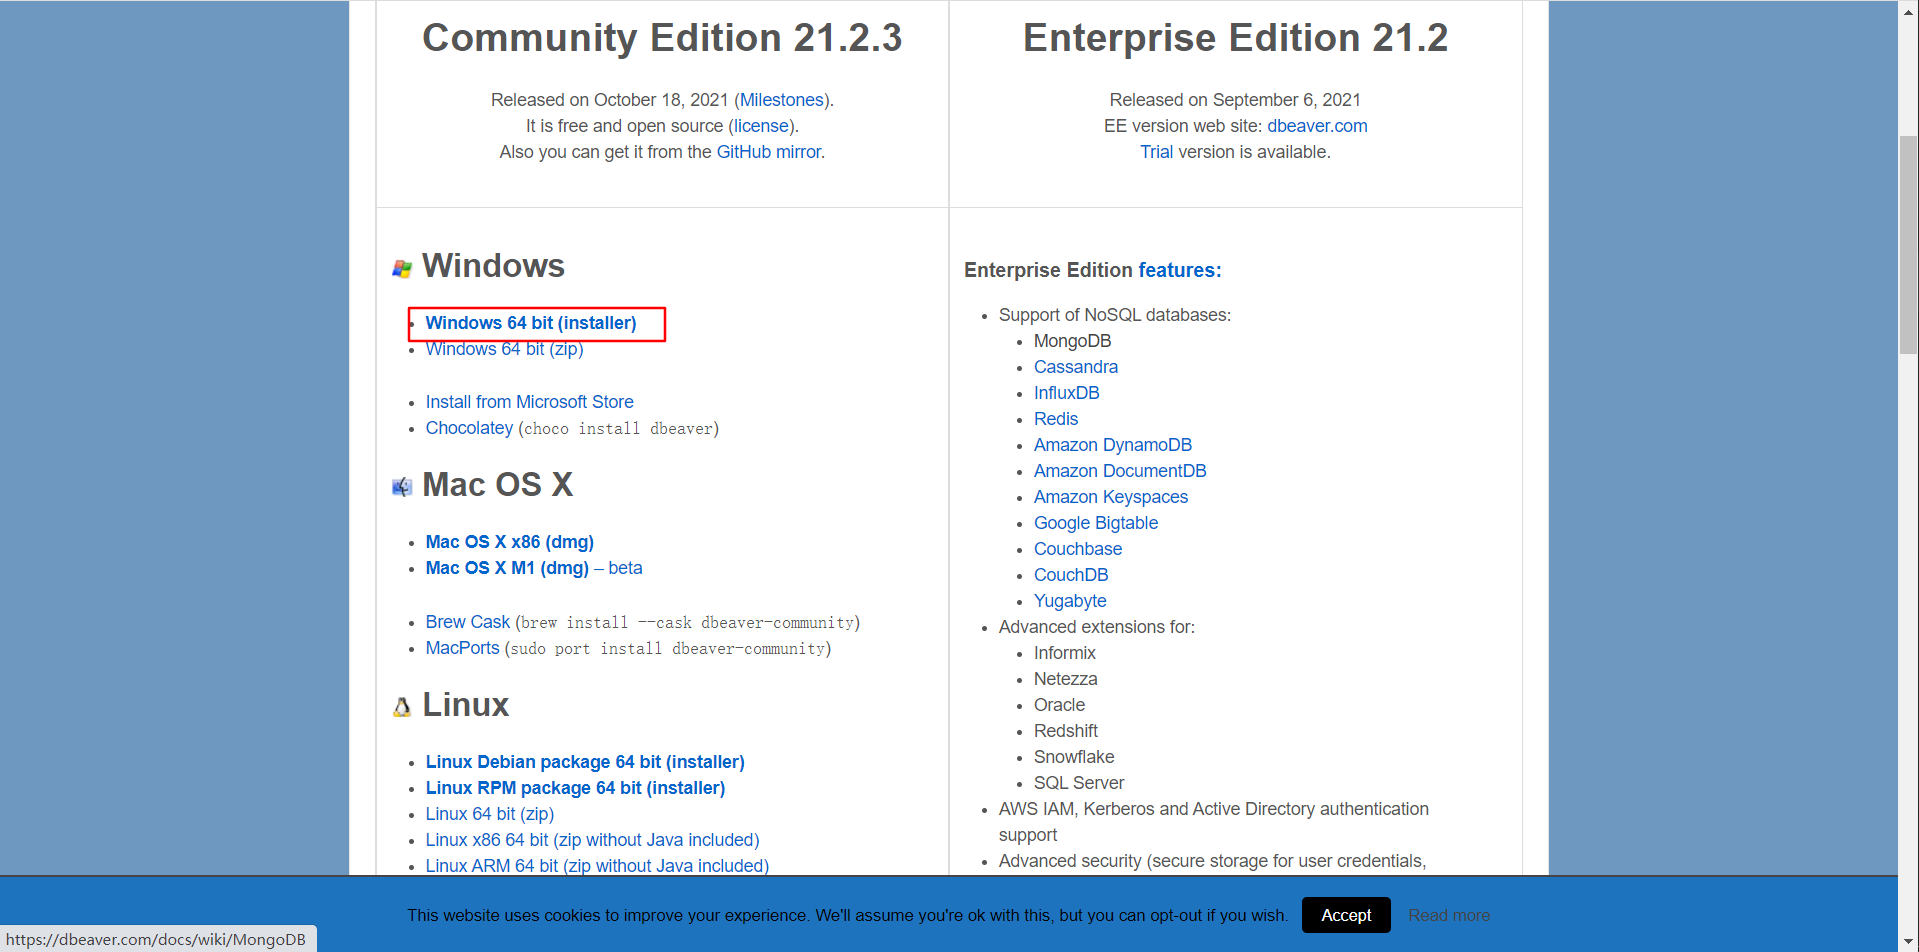Click the Community Edition 21.2.3 heading
The height and width of the screenshot is (952, 1919).
click(662, 38)
